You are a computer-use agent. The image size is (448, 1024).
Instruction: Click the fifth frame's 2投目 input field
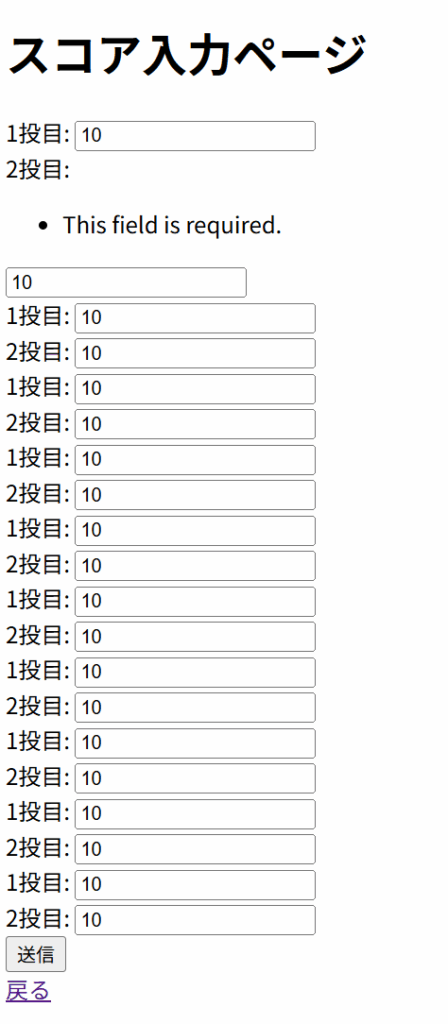point(195,566)
